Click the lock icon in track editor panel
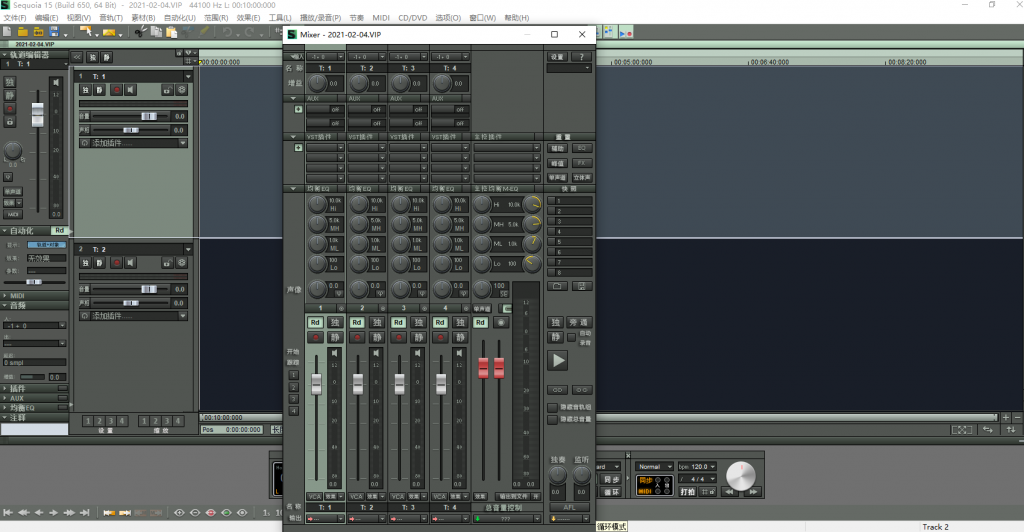Image resolution: width=1024 pixels, height=532 pixels. [10, 122]
